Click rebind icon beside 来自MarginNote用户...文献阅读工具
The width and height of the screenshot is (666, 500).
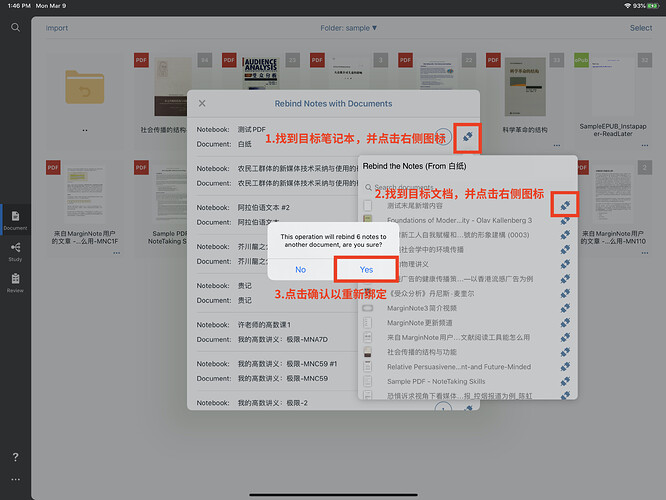coord(565,338)
